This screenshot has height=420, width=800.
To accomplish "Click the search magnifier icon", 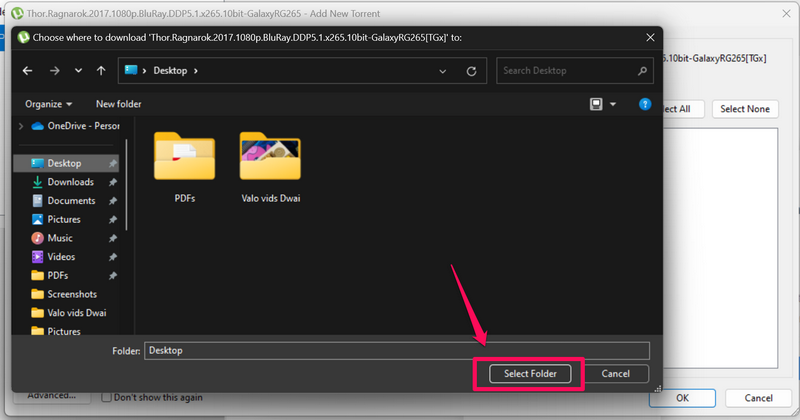I will (642, 71).
